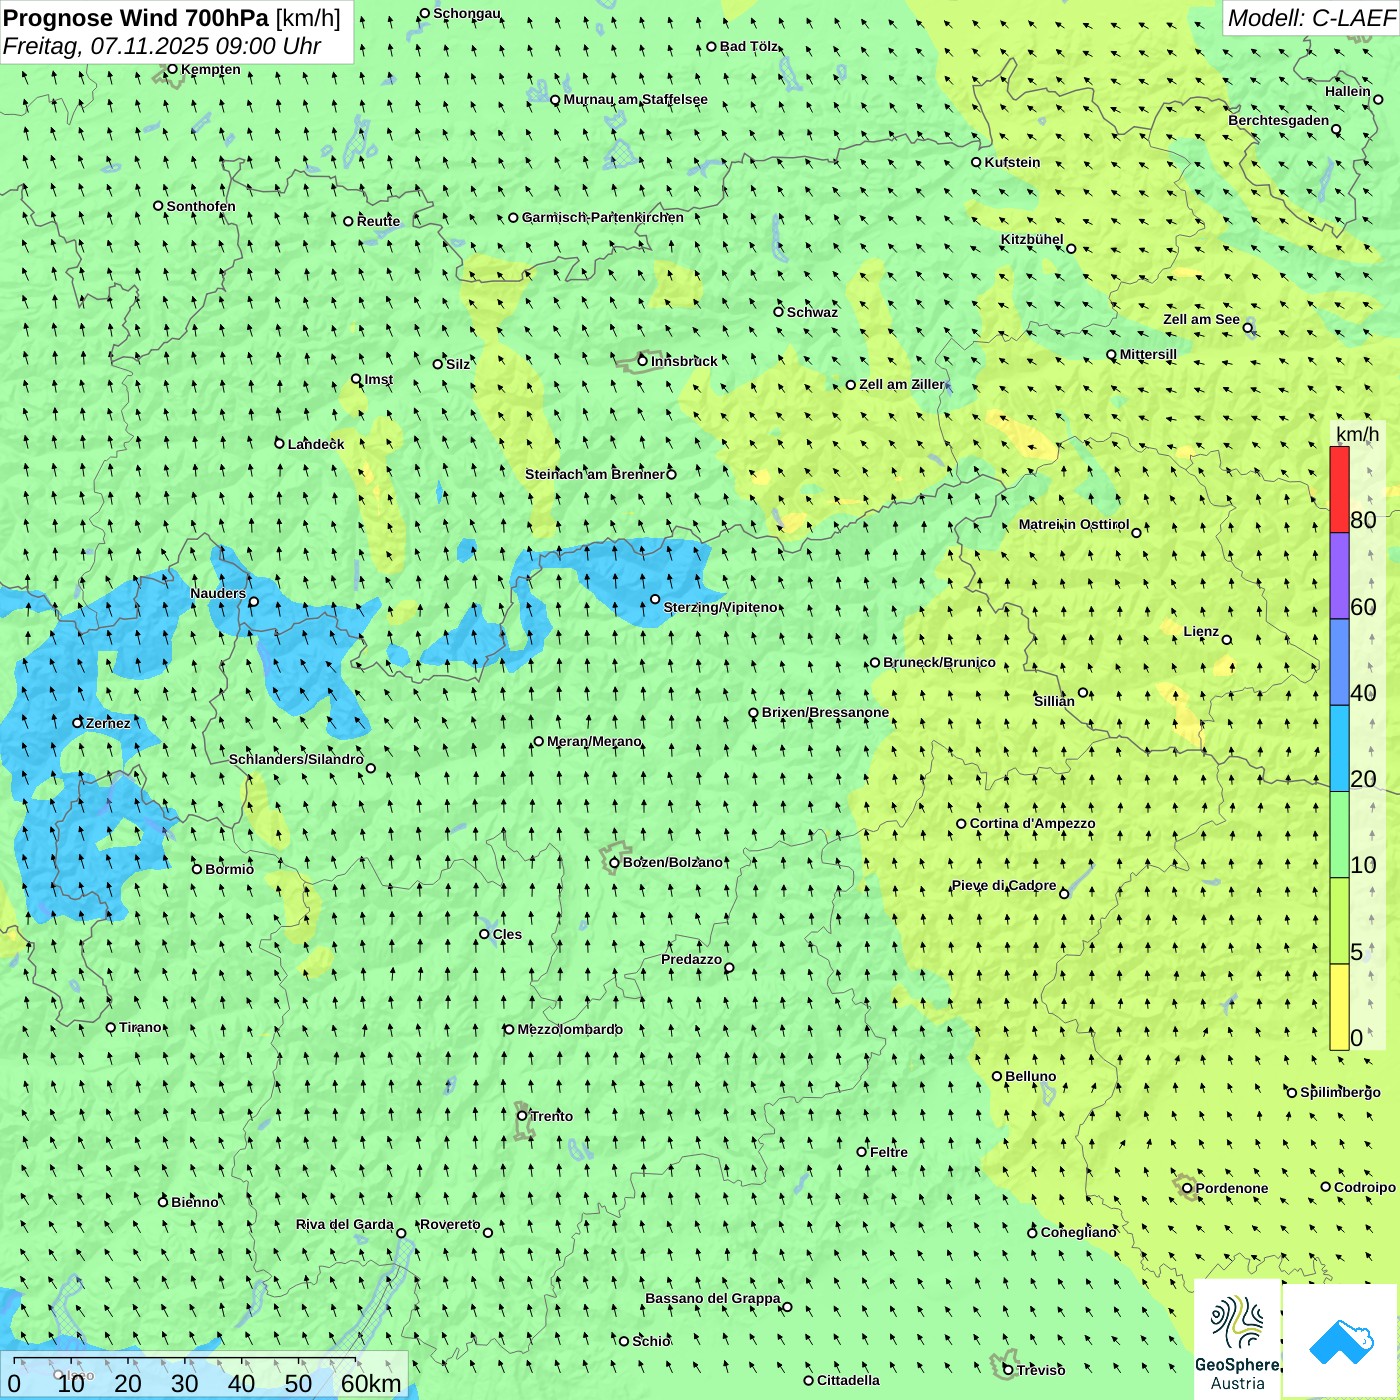
Task: Click the Schio town label
Action: pos(651,1341)
